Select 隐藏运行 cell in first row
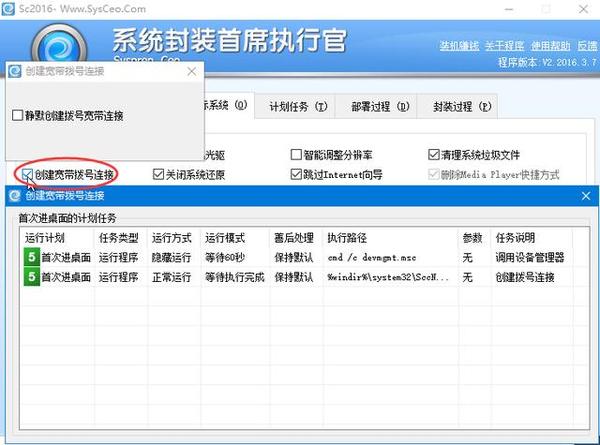Screen dimensions: 600x445 click(171, 258)
